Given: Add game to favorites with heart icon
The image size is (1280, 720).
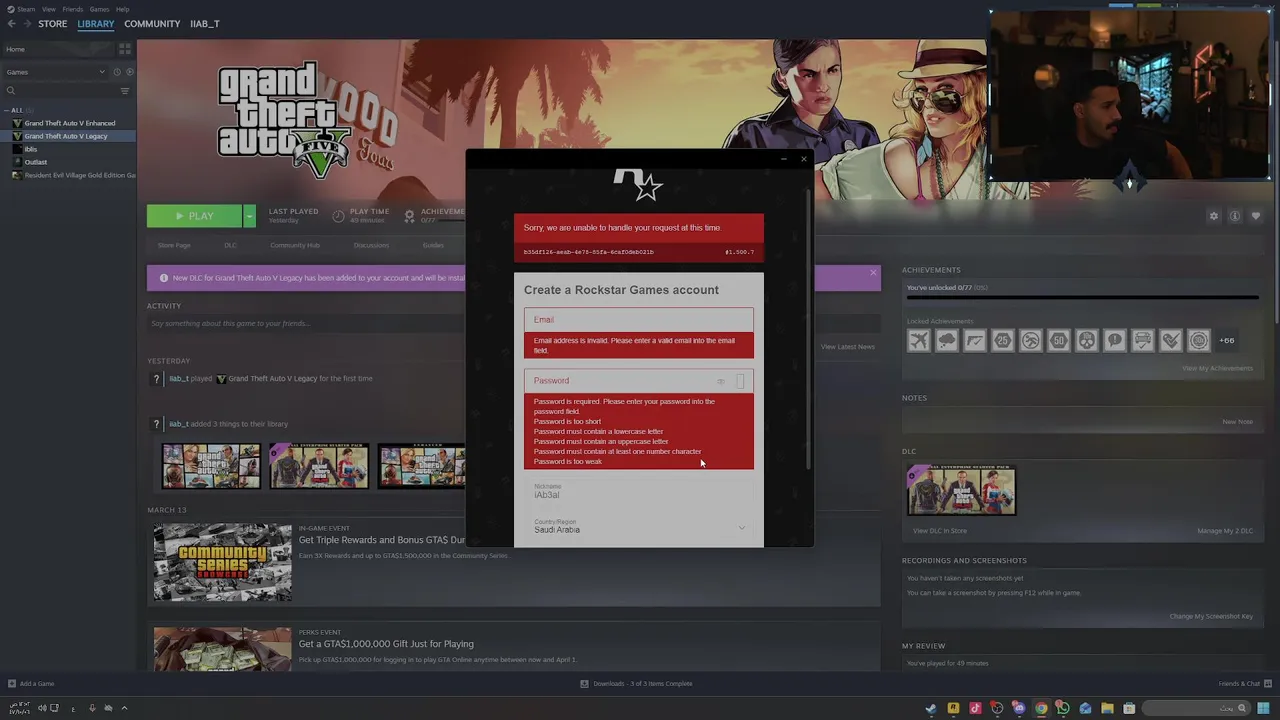Looking at the screenshot, I should [1256, 216].
